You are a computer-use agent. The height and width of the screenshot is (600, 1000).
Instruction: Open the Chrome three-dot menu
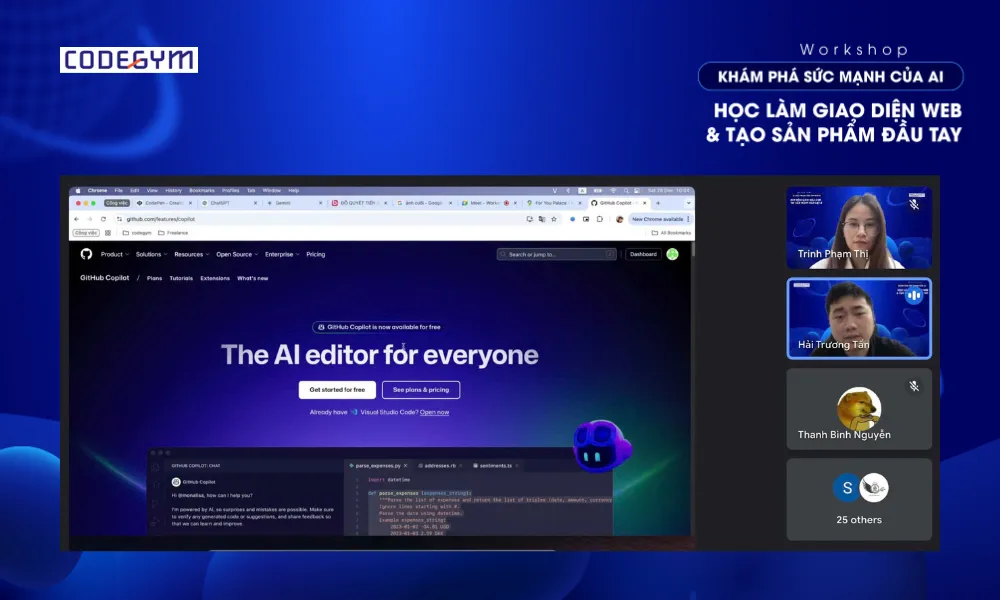[x=688, y=219]
